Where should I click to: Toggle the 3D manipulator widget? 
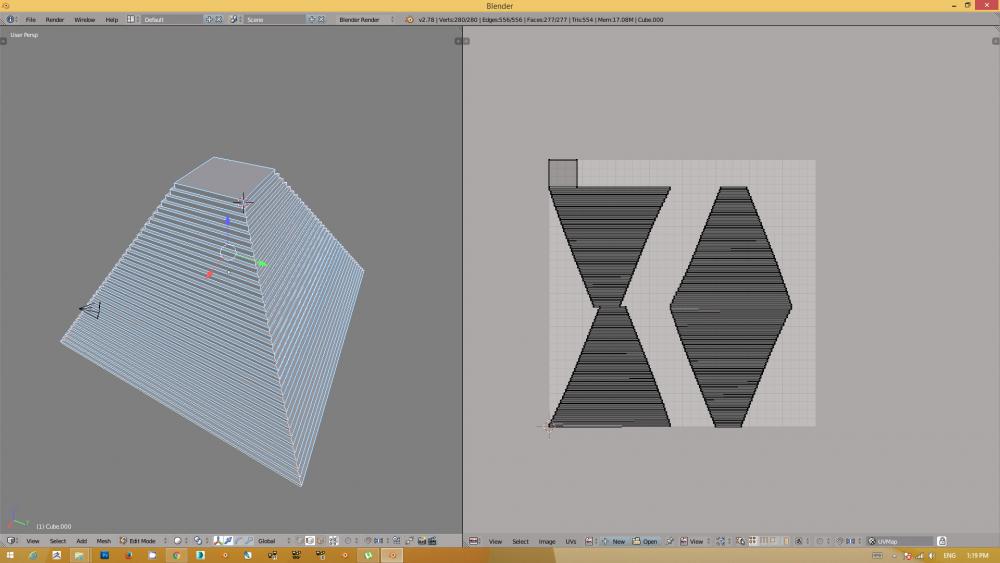[216, 541]
